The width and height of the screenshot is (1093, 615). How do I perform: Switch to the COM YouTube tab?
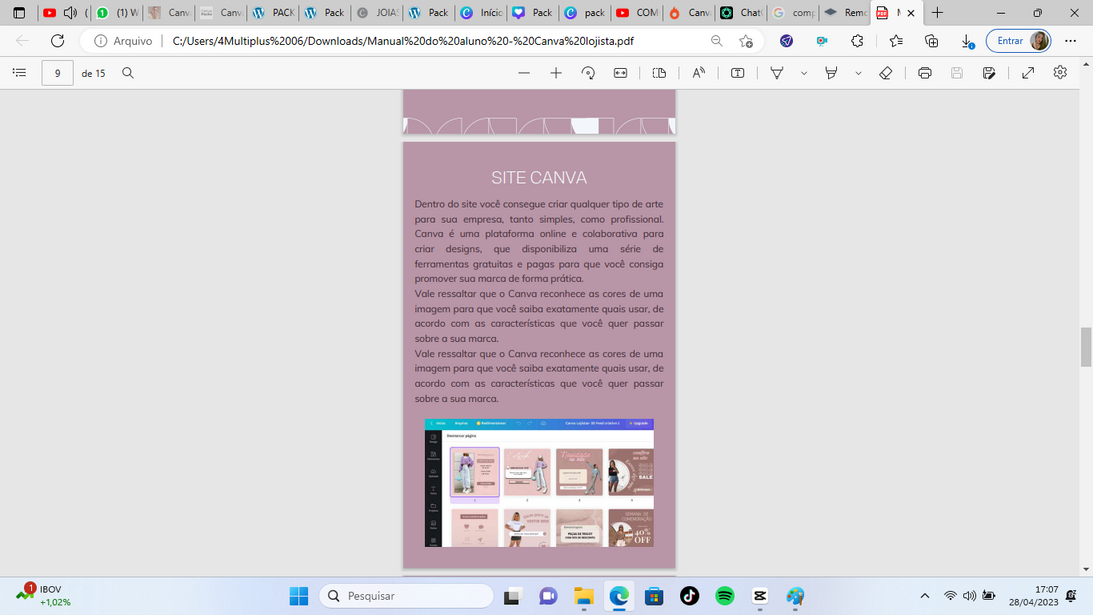637,13
